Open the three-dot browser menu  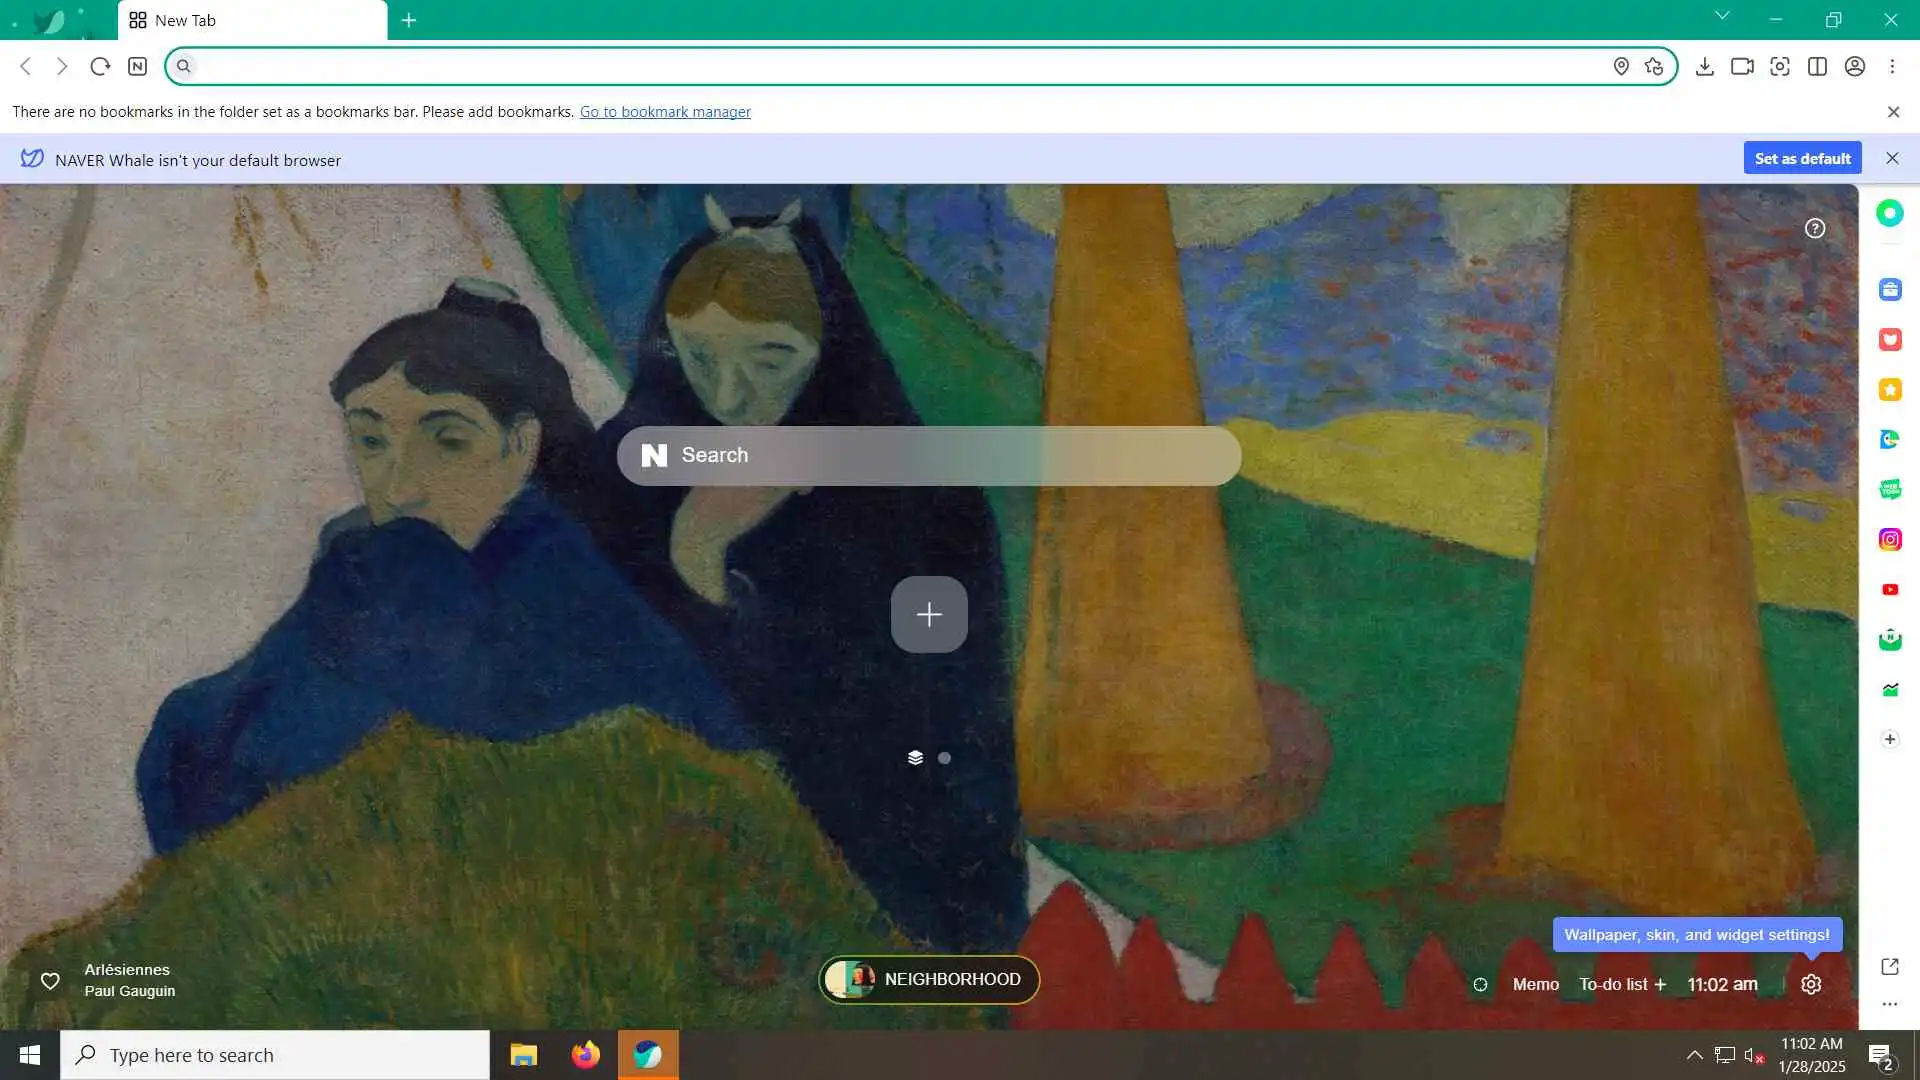point(1892,66)
